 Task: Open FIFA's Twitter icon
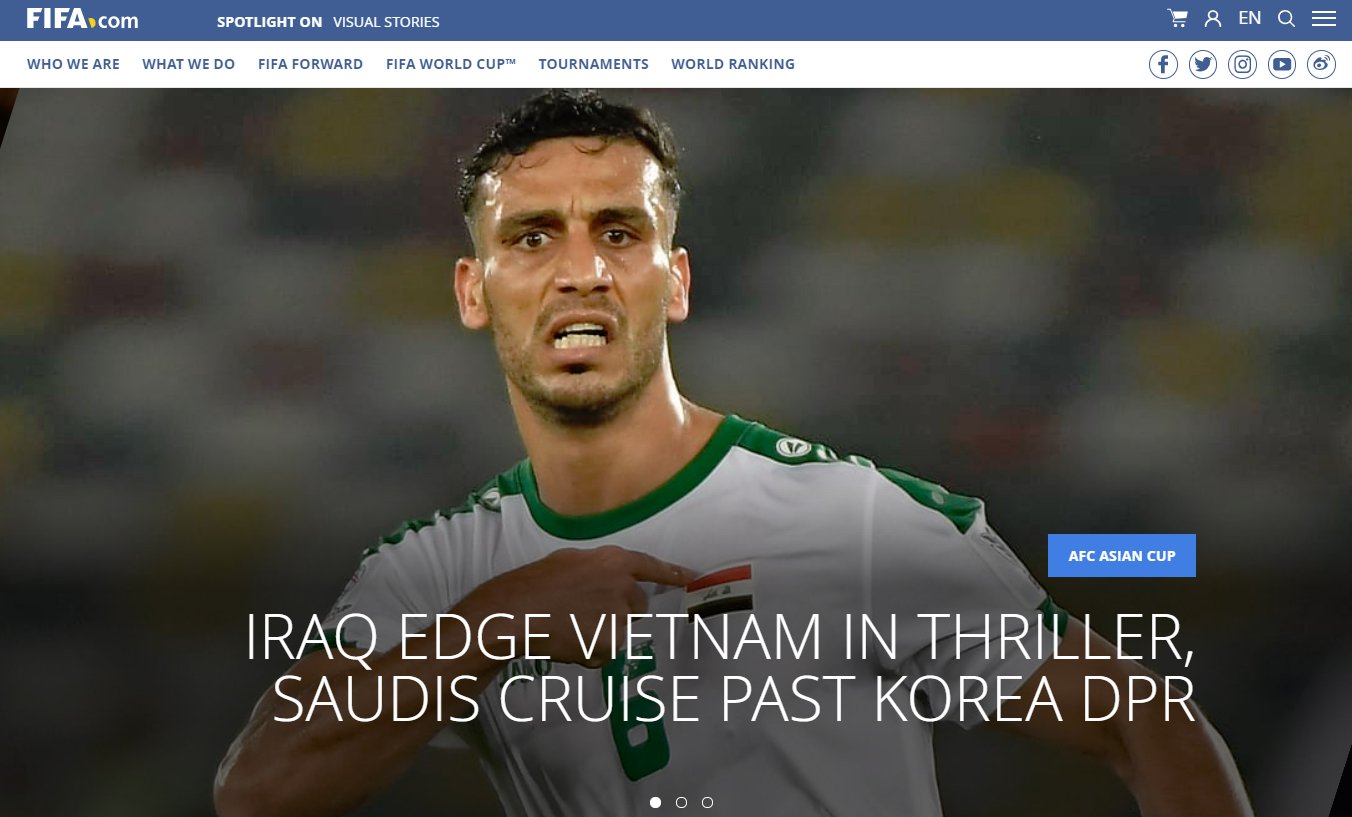[1203, 65]
